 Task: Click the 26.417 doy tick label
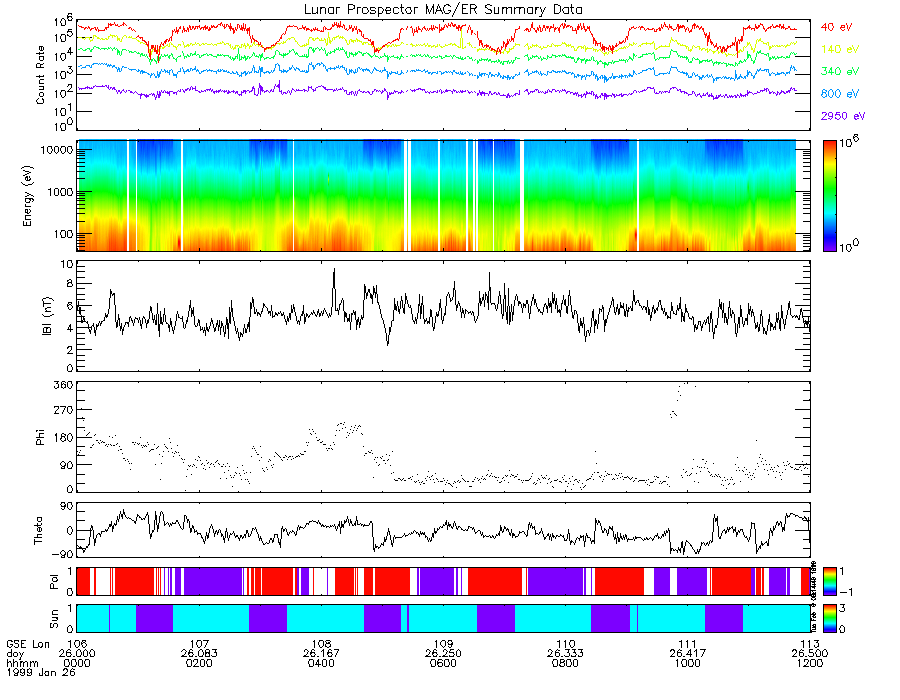(x=688, y=654)
